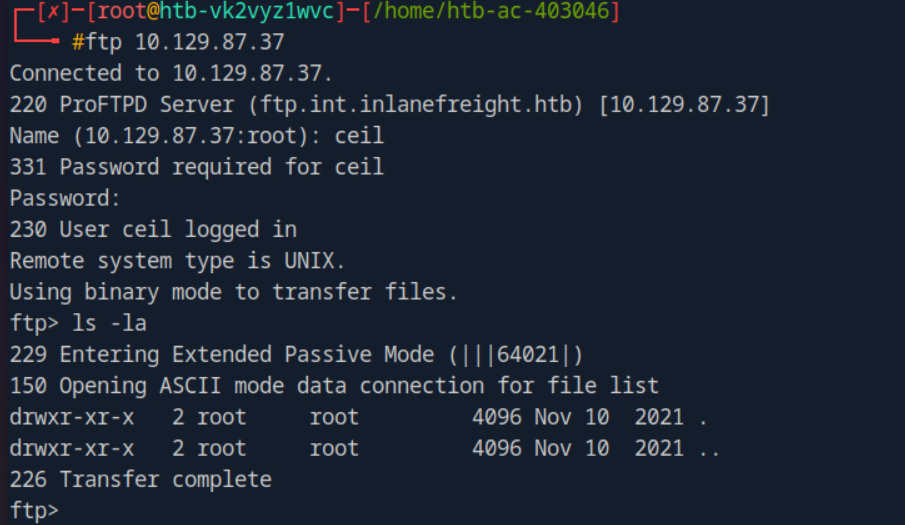Click the '331 Password required for ceil' line
The width and height of the screenshot is (905, 525).
click(x=197, y=166)
